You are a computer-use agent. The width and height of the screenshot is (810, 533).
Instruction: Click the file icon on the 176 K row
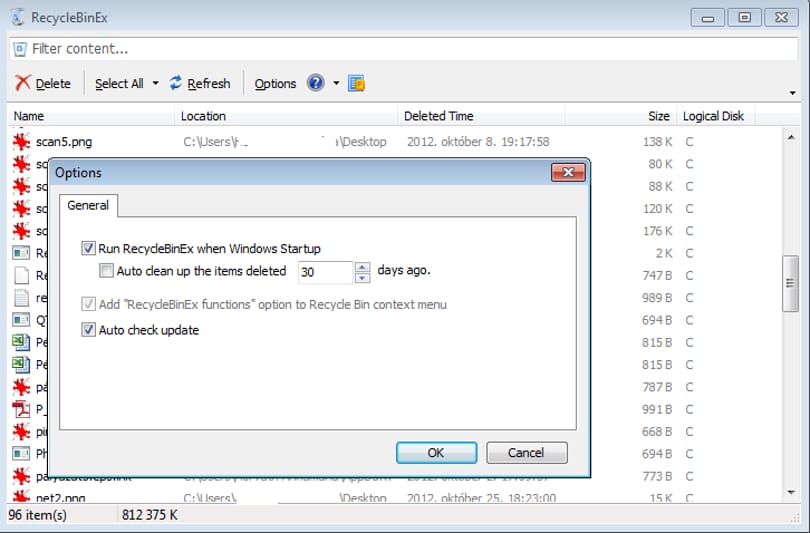tap(21, 231)
